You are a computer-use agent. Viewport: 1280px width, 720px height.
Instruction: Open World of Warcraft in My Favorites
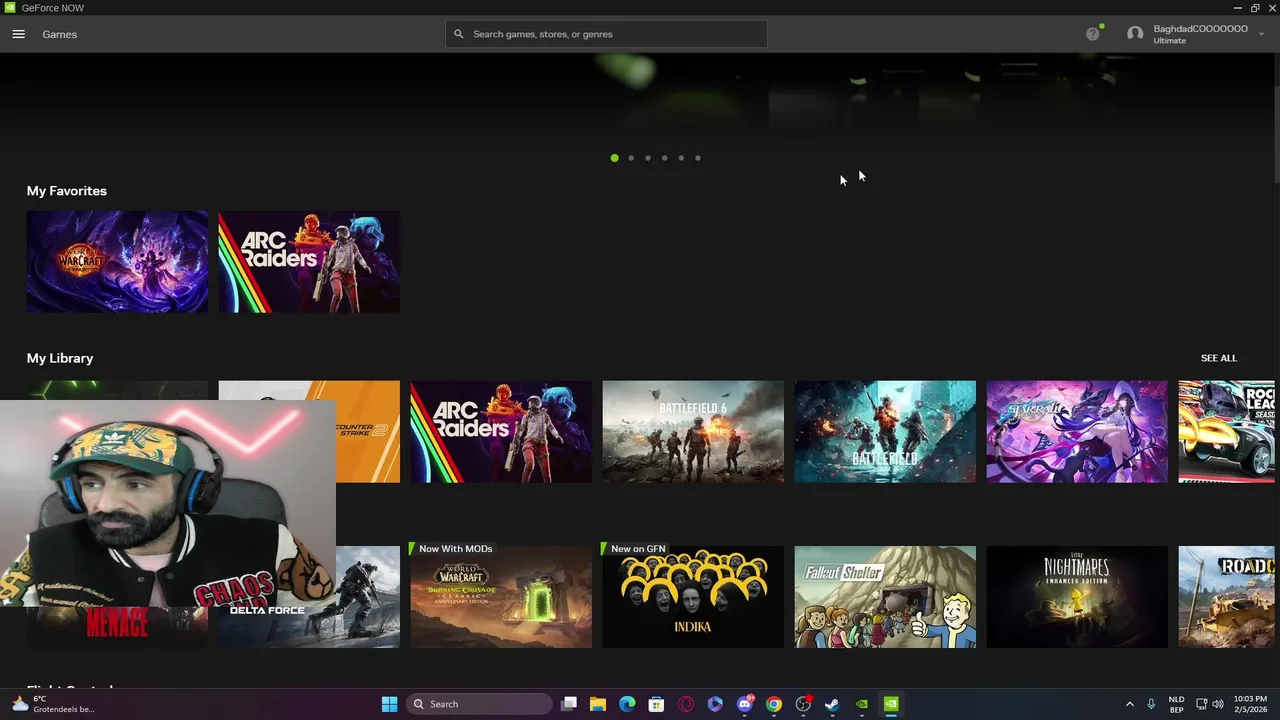click(x=117, y=262)
